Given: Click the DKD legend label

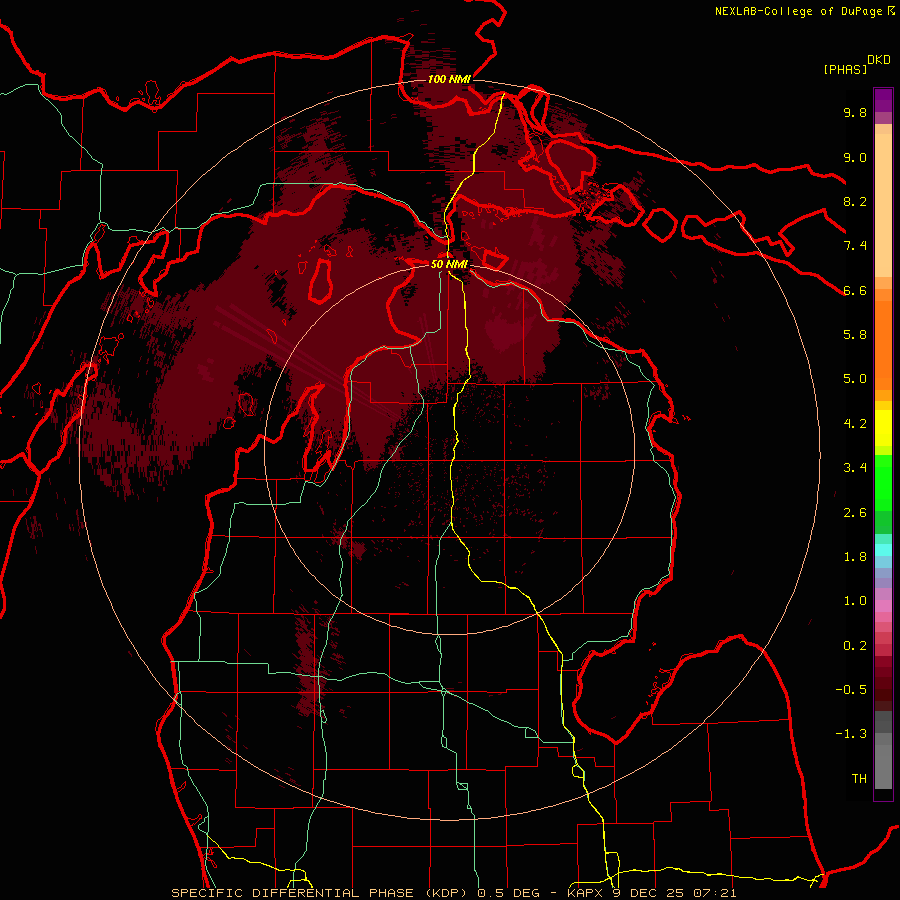Looking at the screenshot, I should pyautogui.click(x=879, y=60).
